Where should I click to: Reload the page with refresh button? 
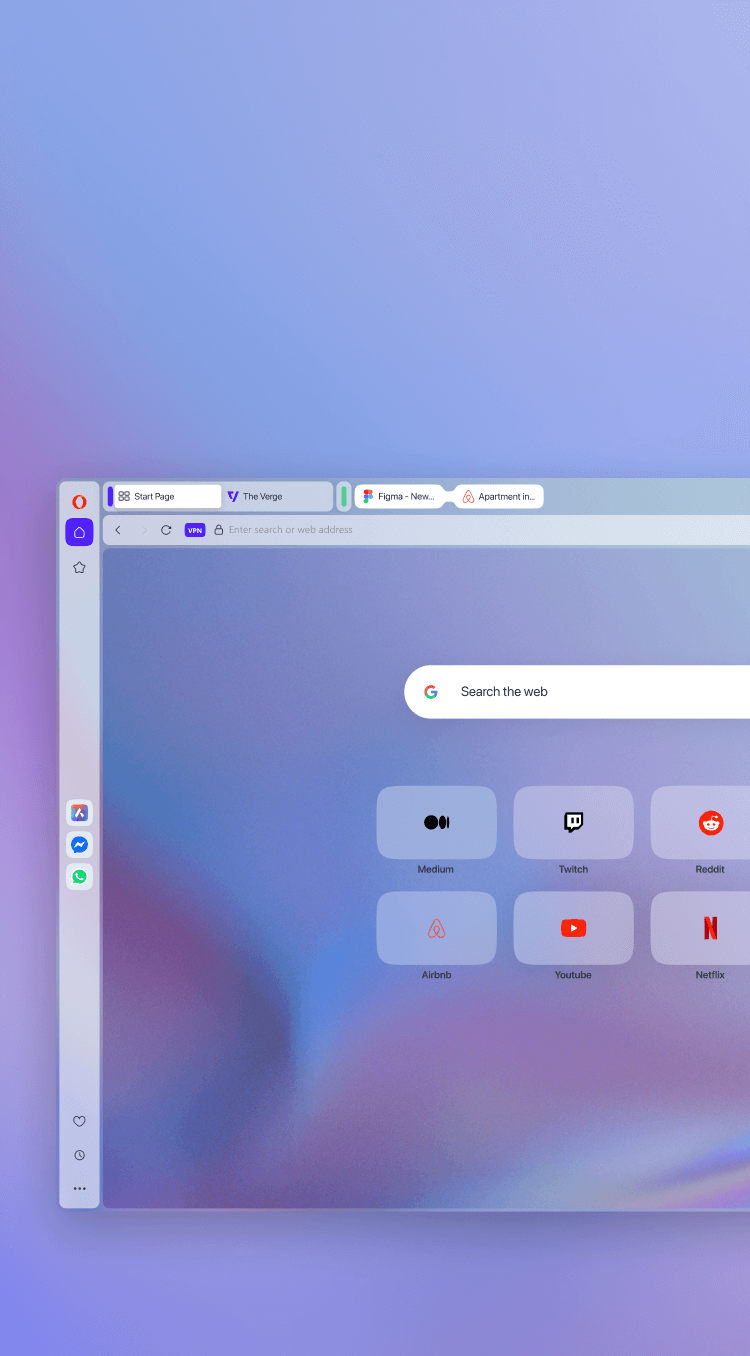(166, 530)
